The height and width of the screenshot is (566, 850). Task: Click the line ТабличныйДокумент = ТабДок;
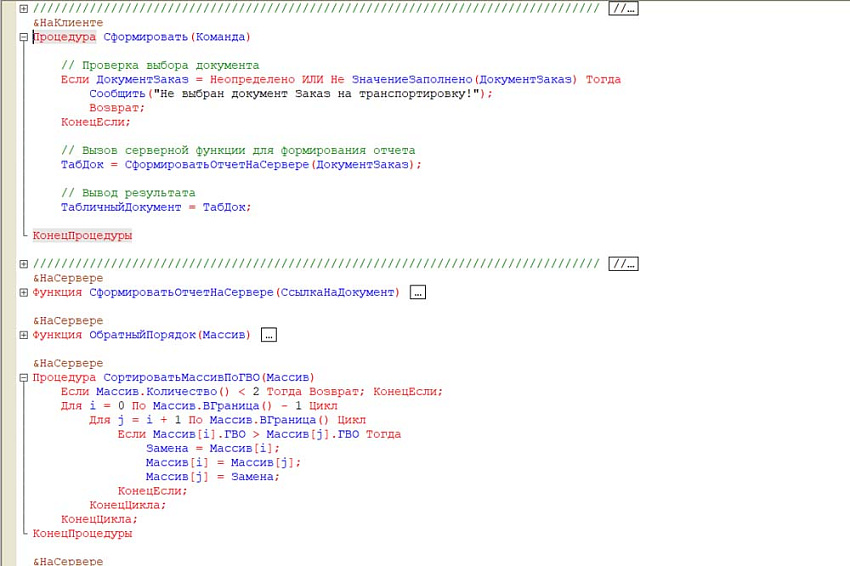156,207
